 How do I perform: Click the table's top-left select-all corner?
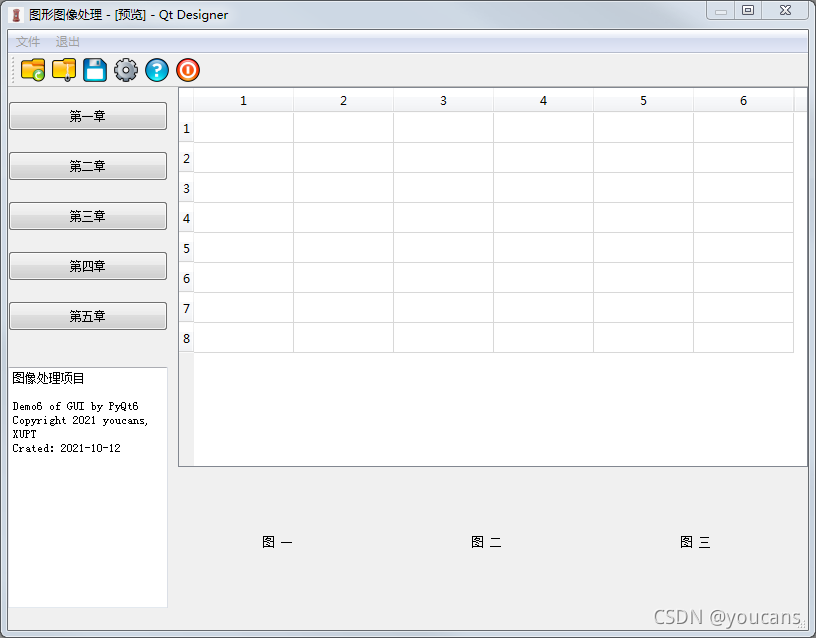click(x=186, y=100)
